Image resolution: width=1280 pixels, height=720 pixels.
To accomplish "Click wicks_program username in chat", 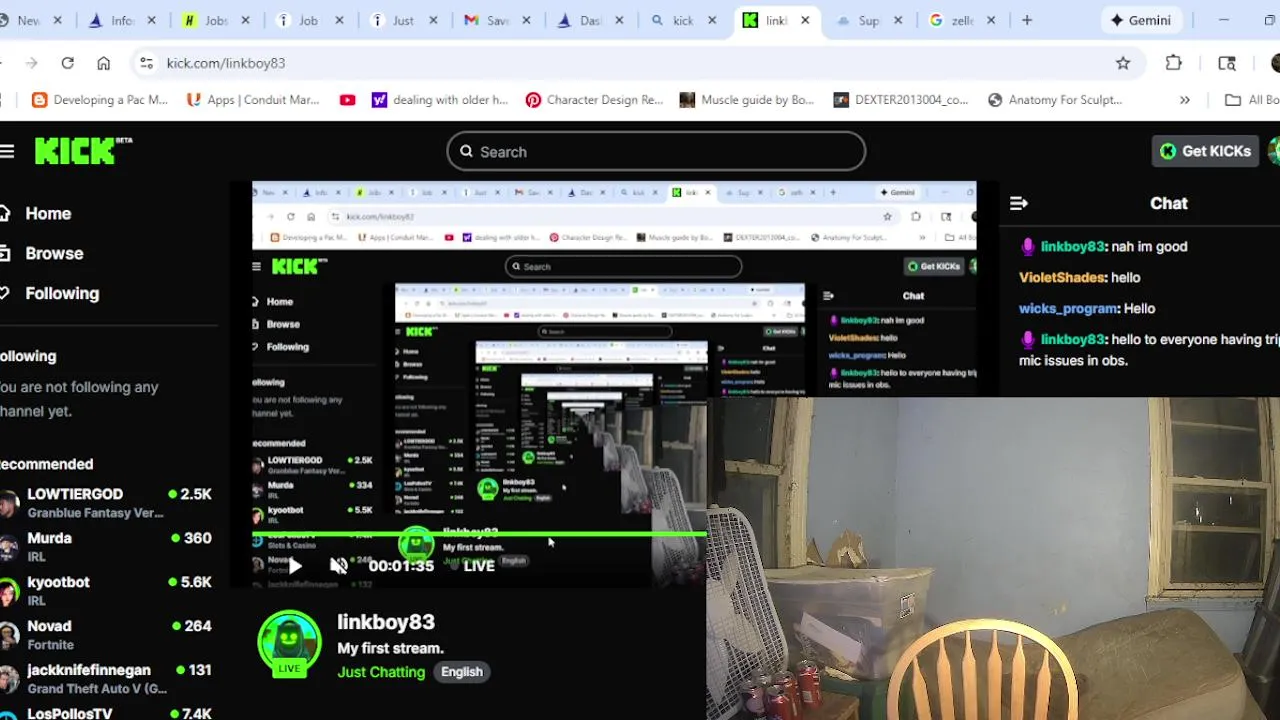I will click(x=1069, y=308).
